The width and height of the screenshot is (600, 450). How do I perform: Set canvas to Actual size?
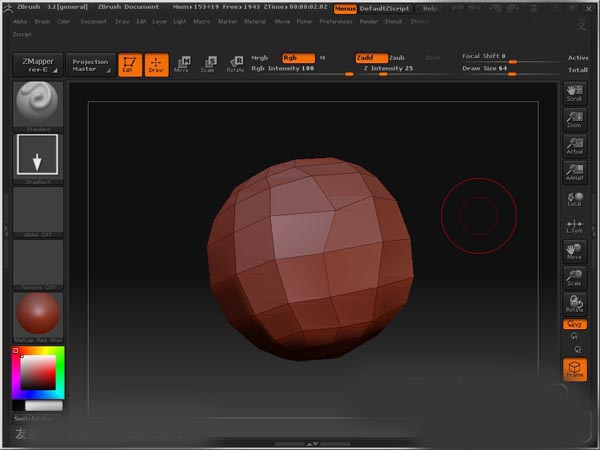tap(574, 146)
